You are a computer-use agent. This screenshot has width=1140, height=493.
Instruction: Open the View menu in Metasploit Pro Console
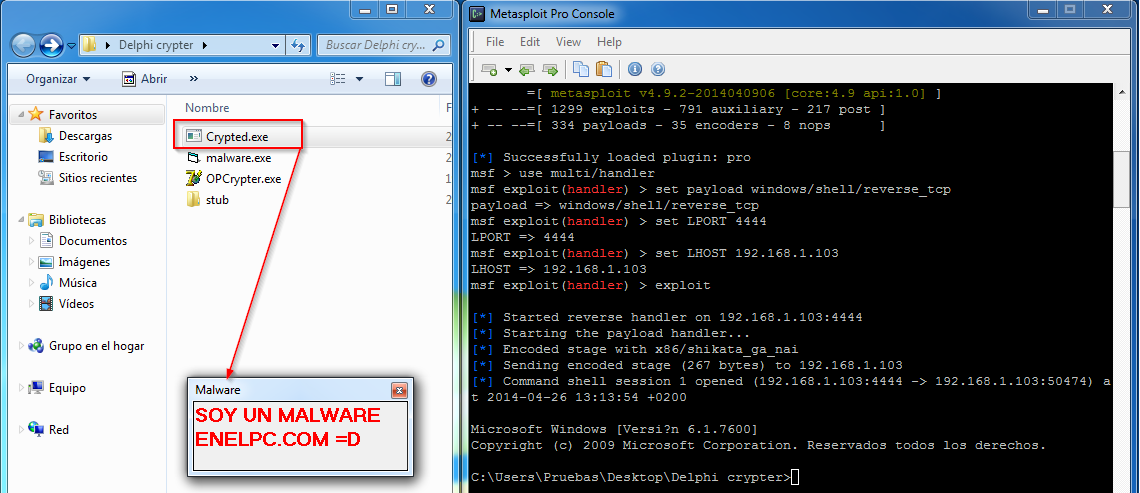[569, 41]
